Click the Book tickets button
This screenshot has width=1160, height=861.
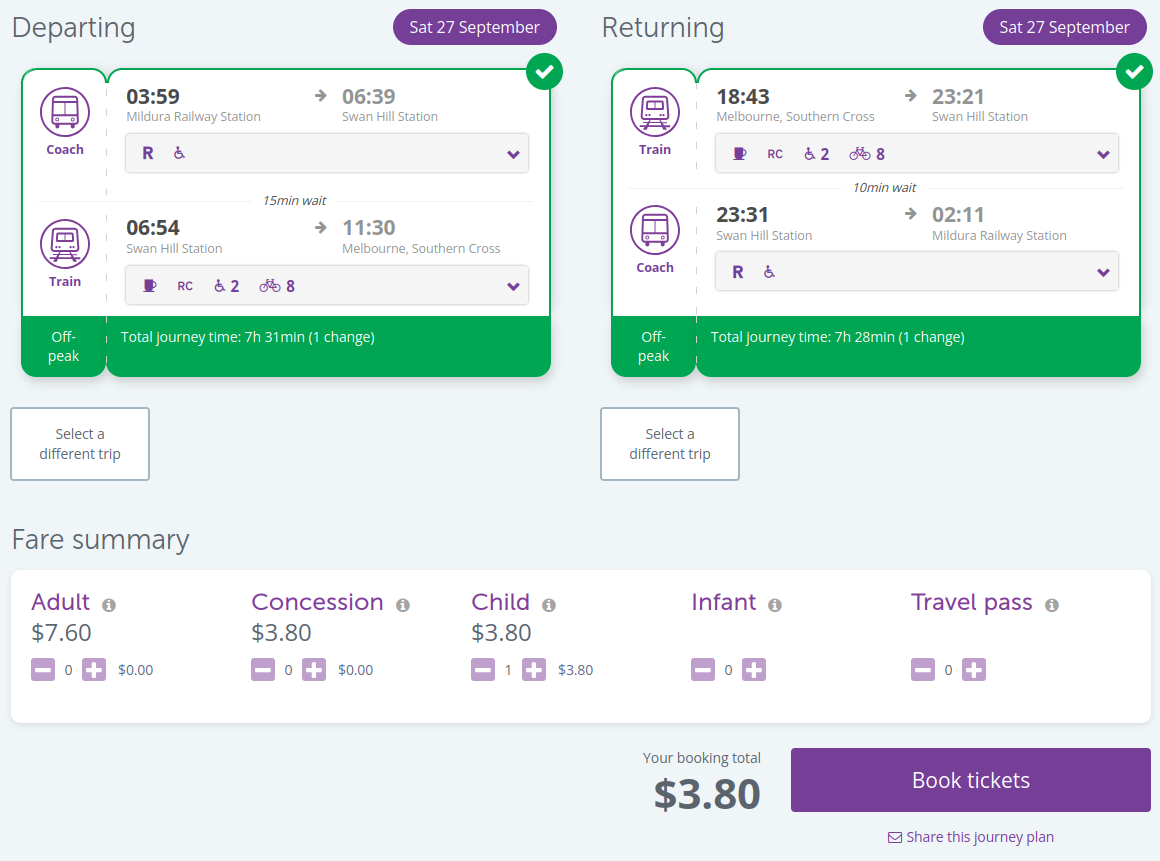tap(971, 780)
